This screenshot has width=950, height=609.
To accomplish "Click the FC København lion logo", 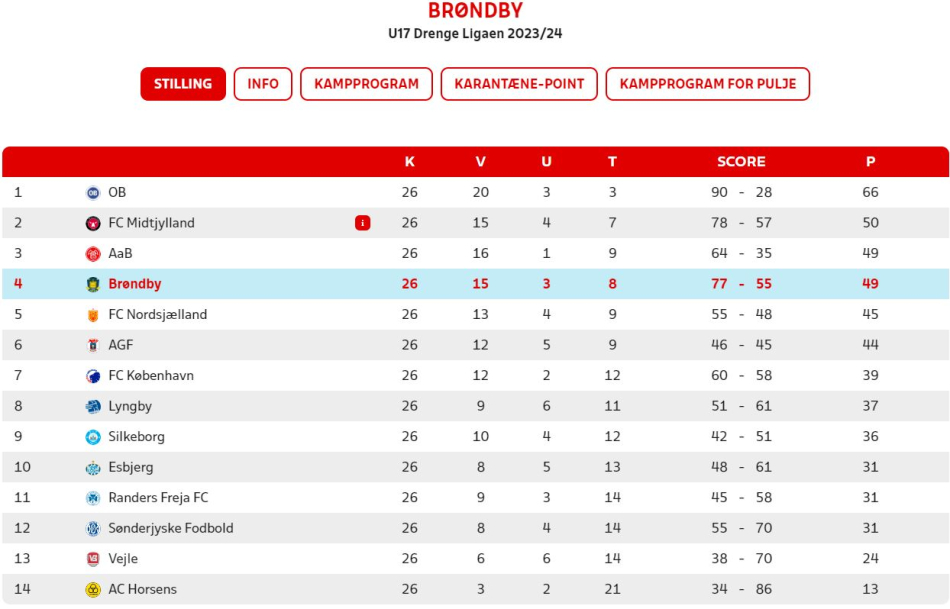I will (93, 376).
